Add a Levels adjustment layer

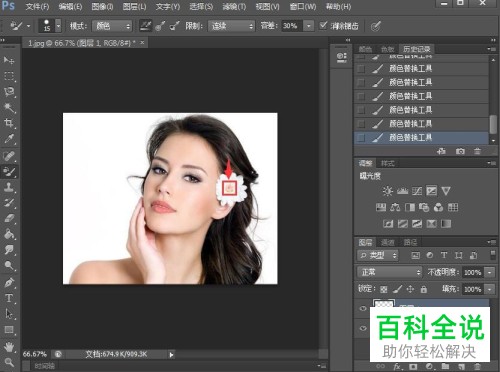click(x=402, y=191)
